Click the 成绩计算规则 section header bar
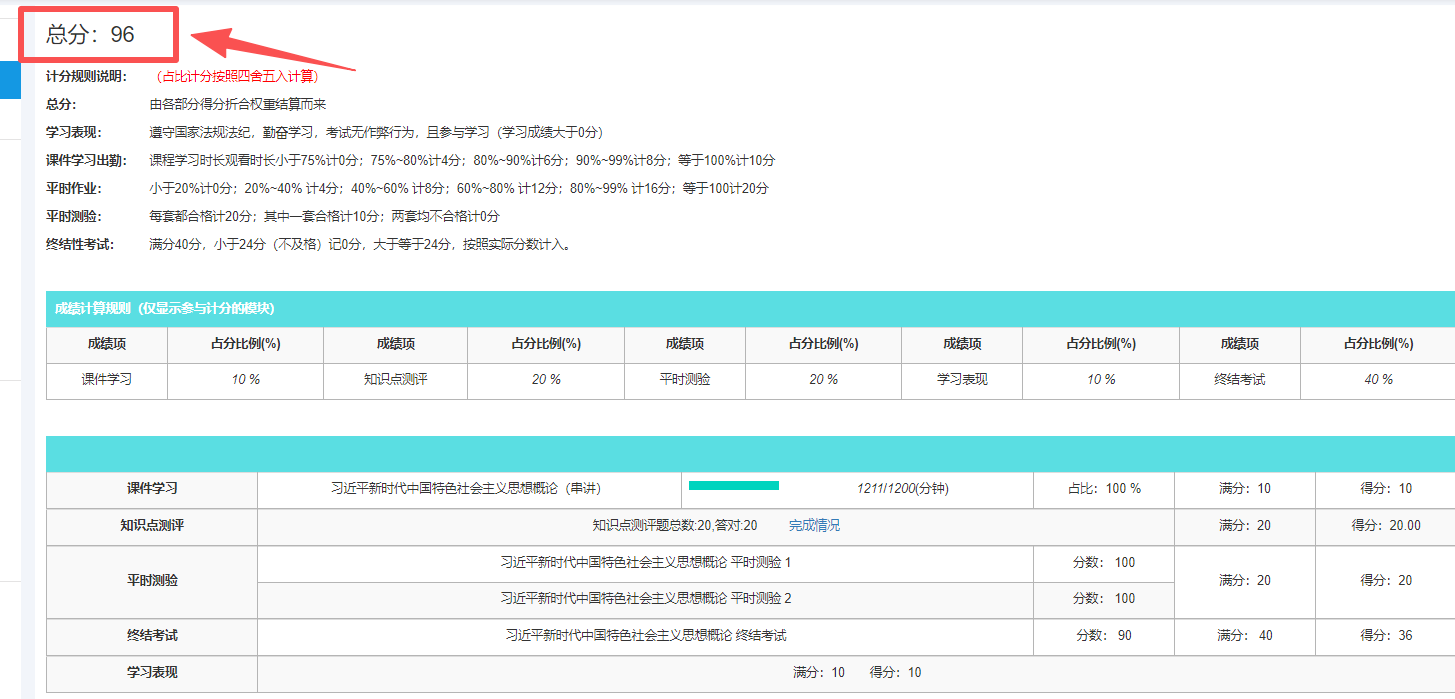The width and height of the screenshot is (1455, 699). point(750,308)
